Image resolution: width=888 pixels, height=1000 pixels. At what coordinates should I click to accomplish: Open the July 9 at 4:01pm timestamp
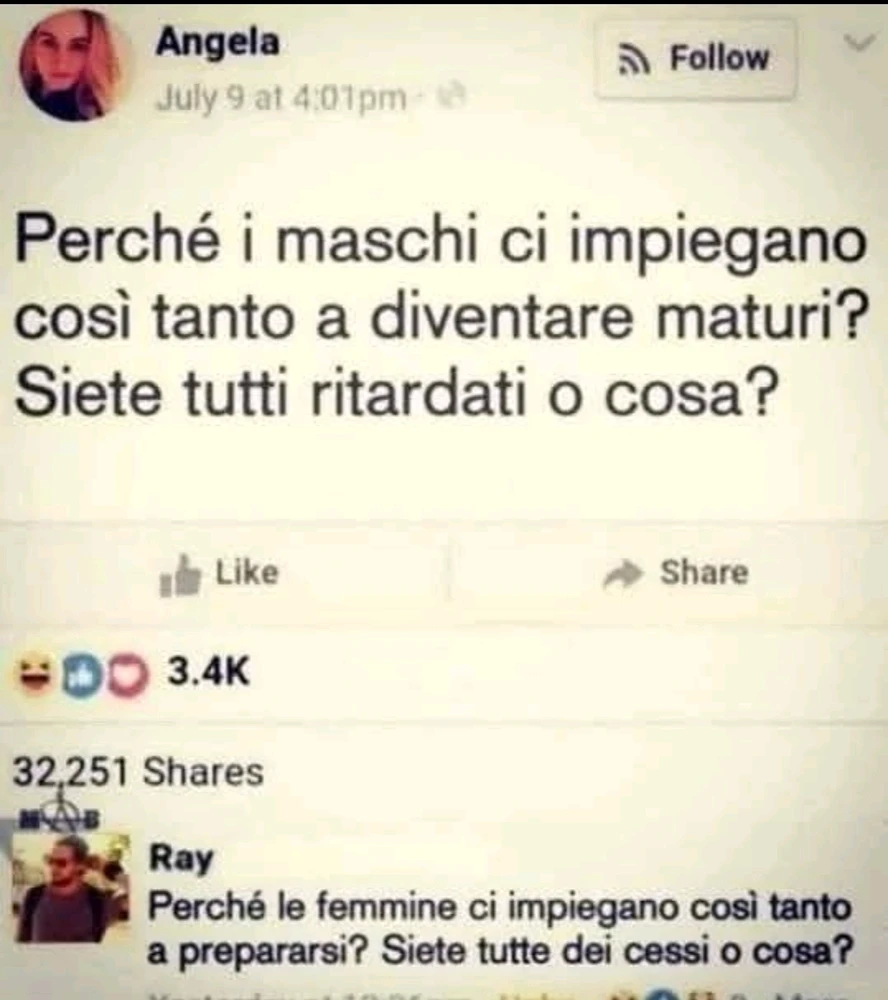281,98
